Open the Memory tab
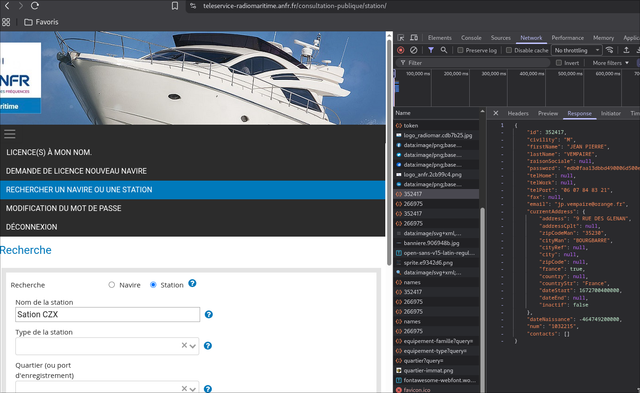 point(603,38)
